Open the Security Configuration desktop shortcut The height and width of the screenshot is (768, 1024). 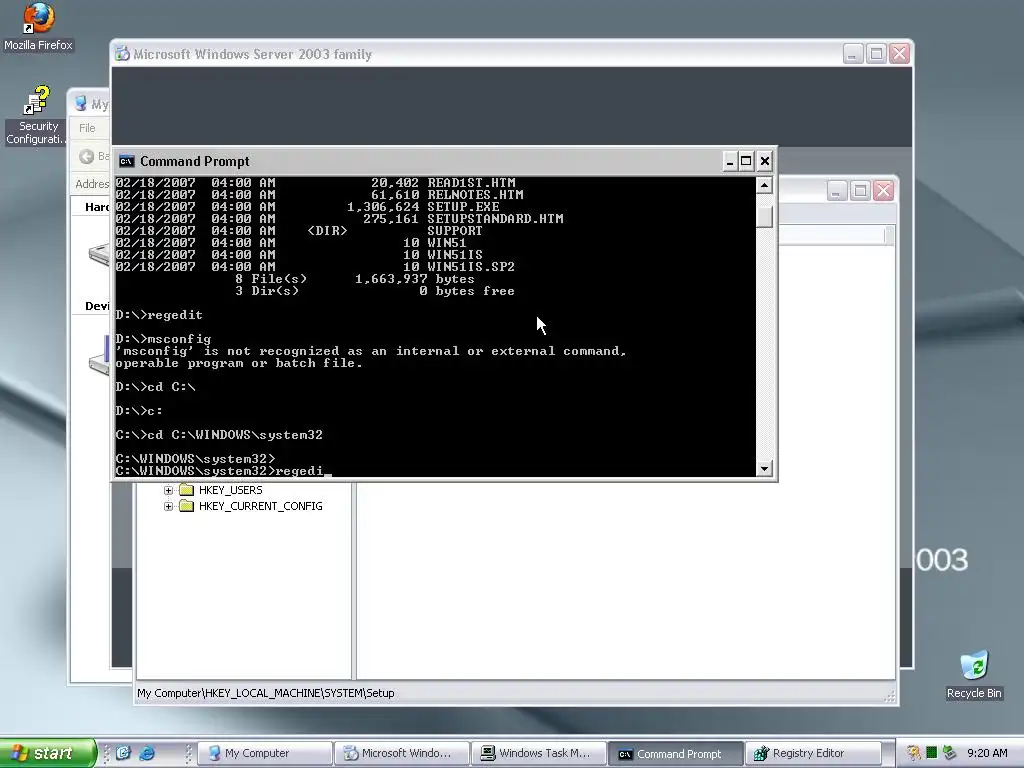tap(37, 116)
